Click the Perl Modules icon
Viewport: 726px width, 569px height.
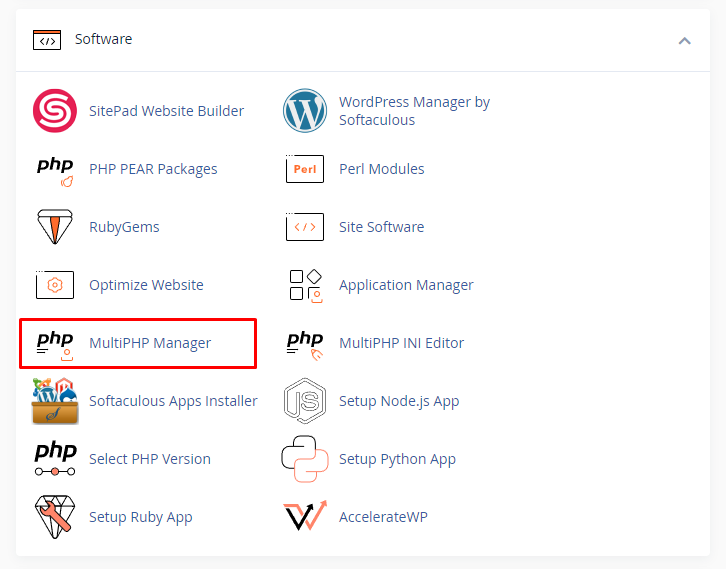(x=305, y=169)
